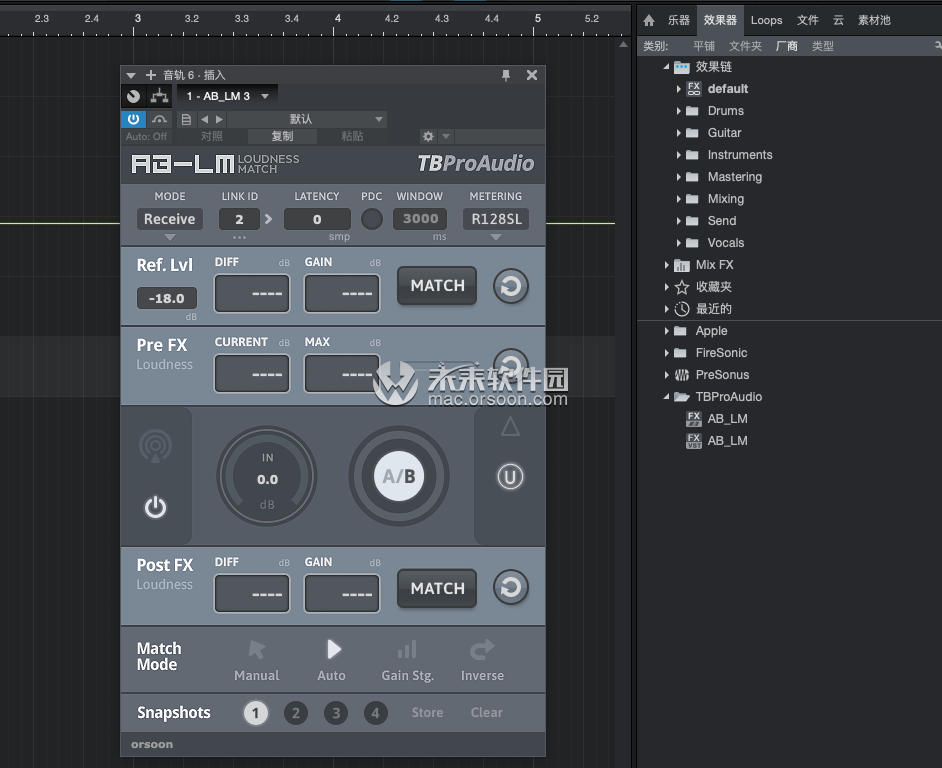Viewport: 942px width, 768px height.
Task: Switch to the 文件 tab
Action: pyautogui.click(x=808, y=20)
